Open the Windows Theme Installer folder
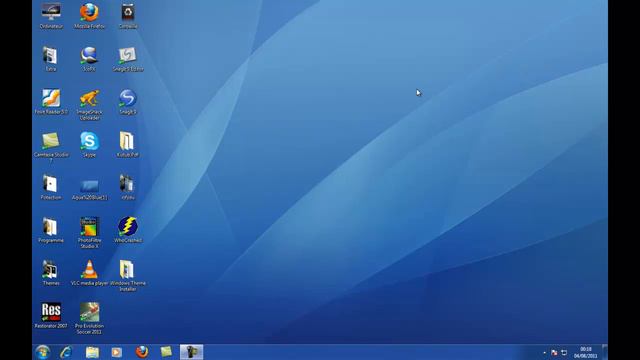The width and height of the screenshot is (640, 360). point(128,276)
